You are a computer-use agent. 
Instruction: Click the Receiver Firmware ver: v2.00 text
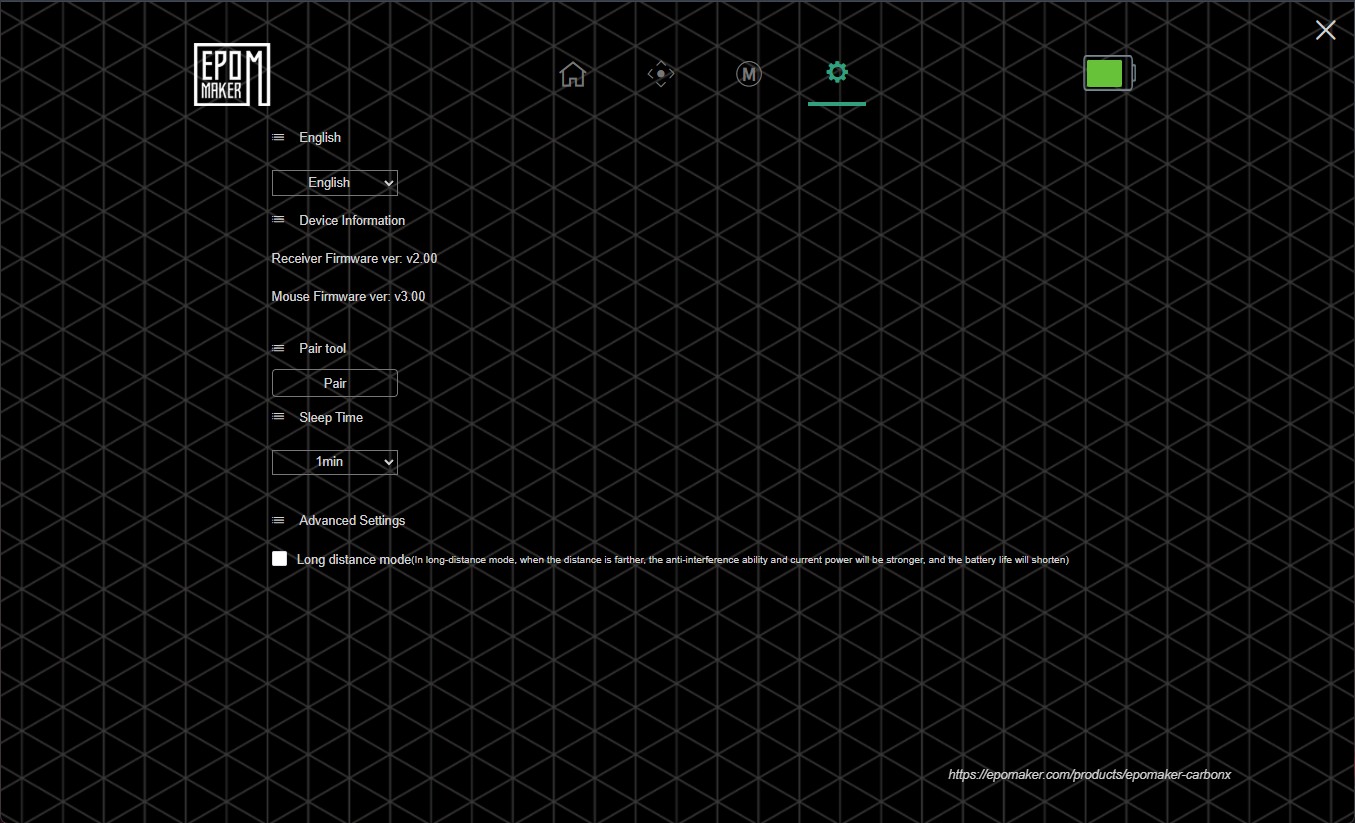[x=354, y=258]
